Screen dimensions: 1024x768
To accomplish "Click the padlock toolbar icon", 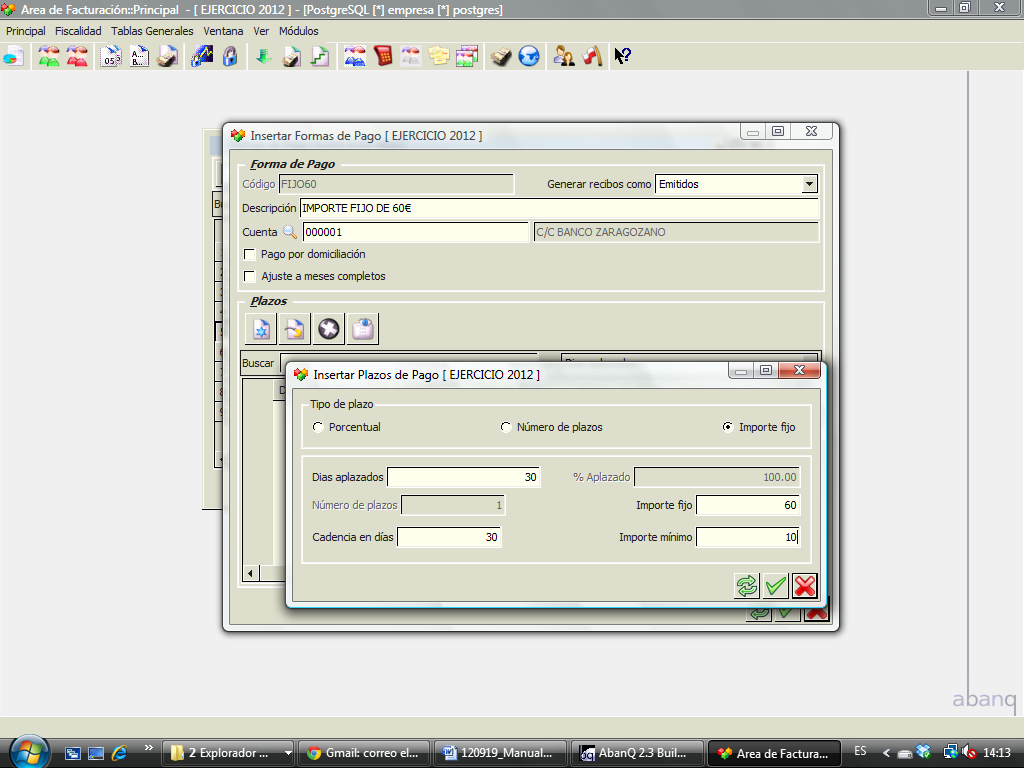I will coord(230,57).
